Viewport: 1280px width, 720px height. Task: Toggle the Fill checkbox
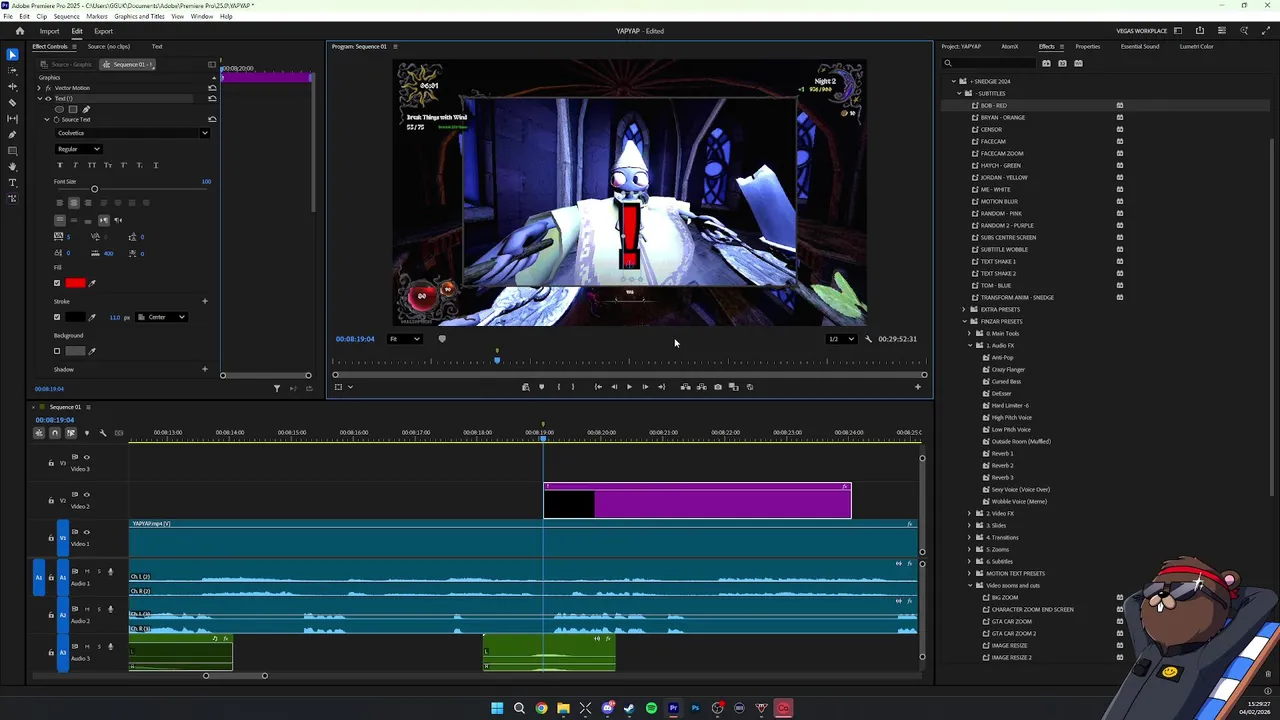click(57, 283)
